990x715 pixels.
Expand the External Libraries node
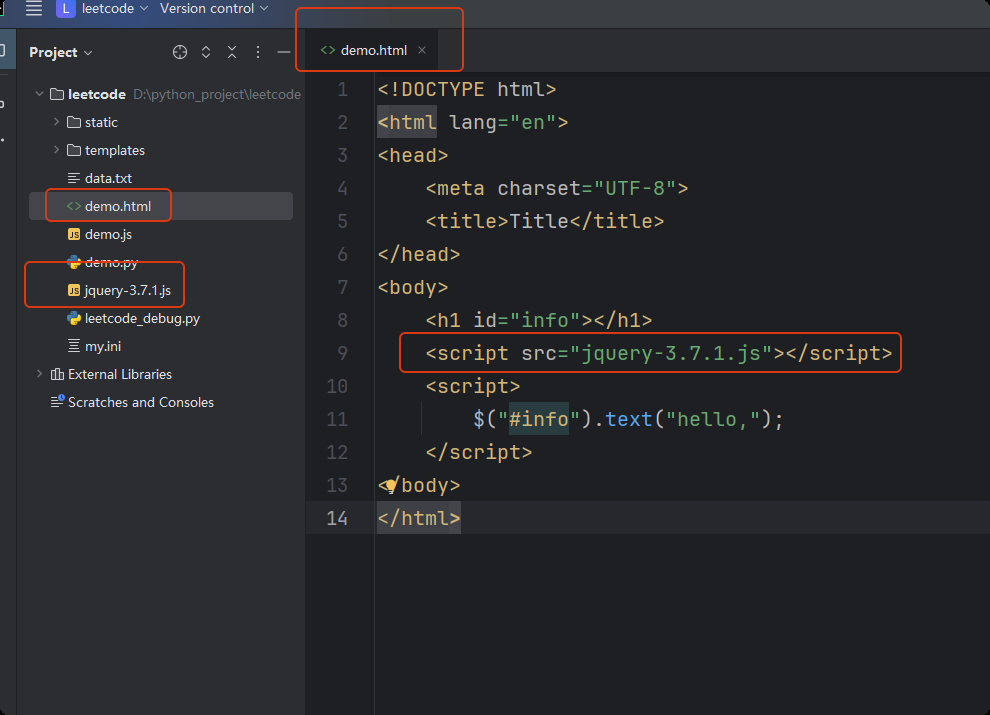tap(39, 374)
